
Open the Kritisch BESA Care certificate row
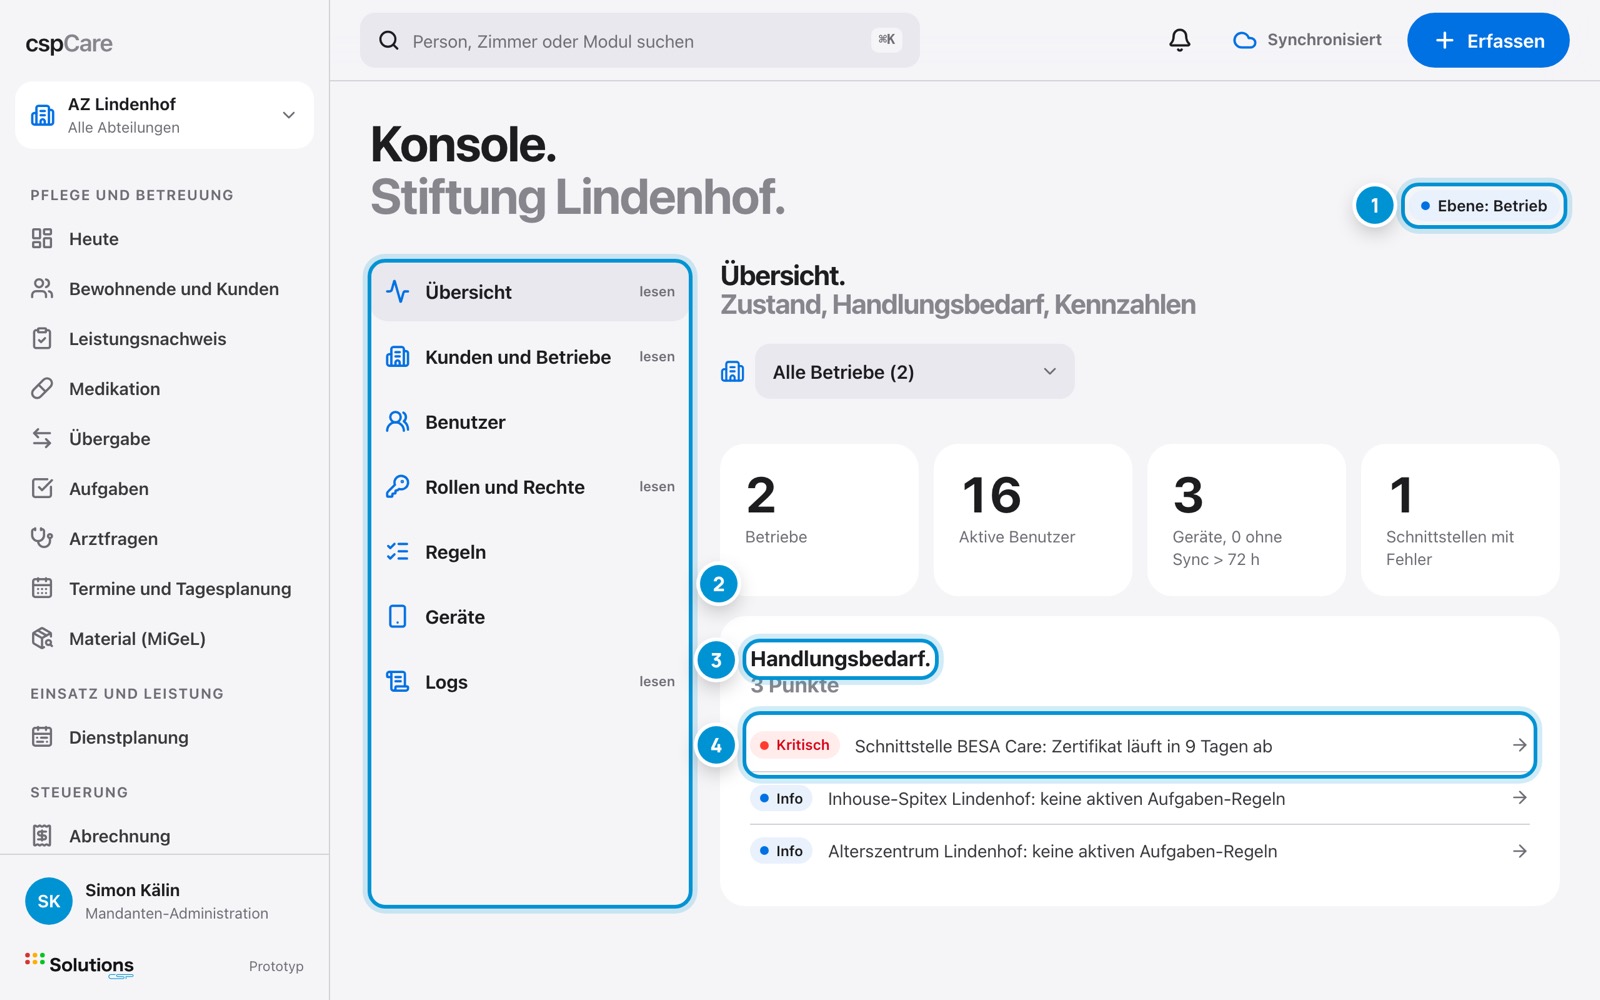(1140, 745)
